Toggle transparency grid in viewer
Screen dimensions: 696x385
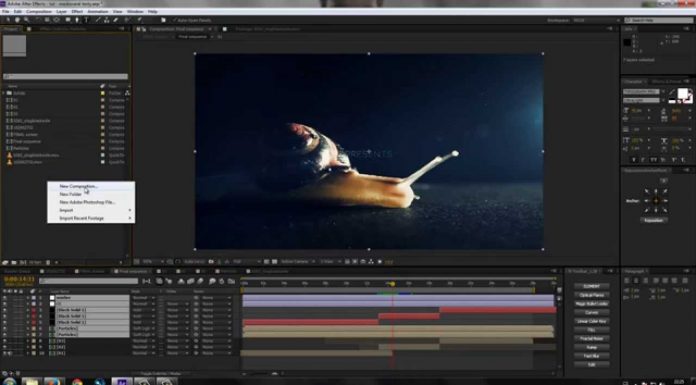pyautogui.click(x=275, y=262)
